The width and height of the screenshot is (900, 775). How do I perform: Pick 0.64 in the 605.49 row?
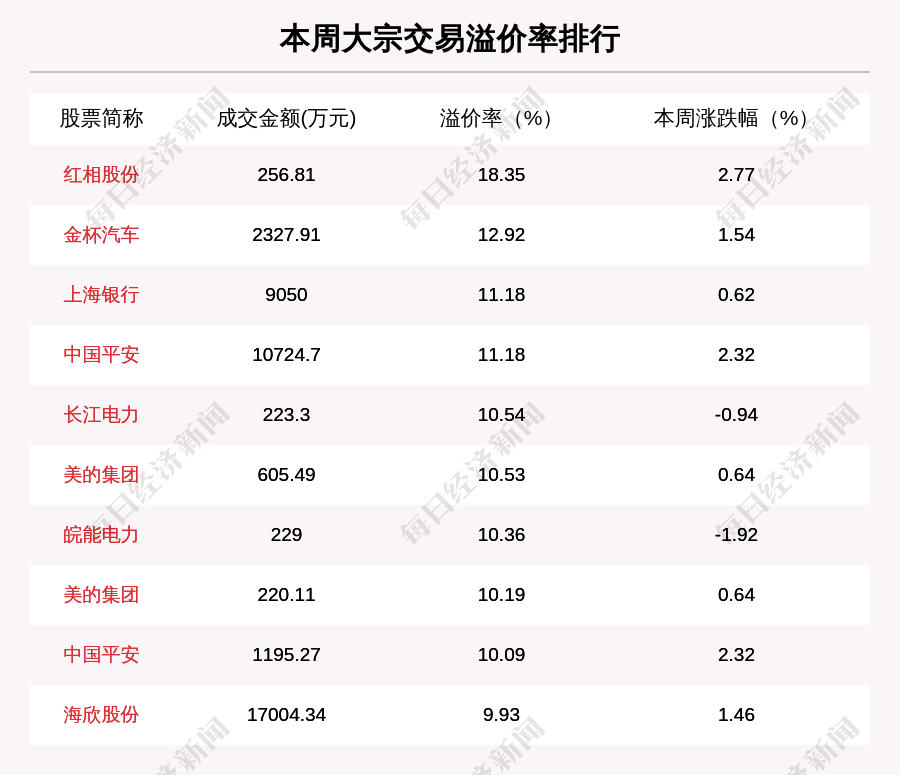click(736, 475)
